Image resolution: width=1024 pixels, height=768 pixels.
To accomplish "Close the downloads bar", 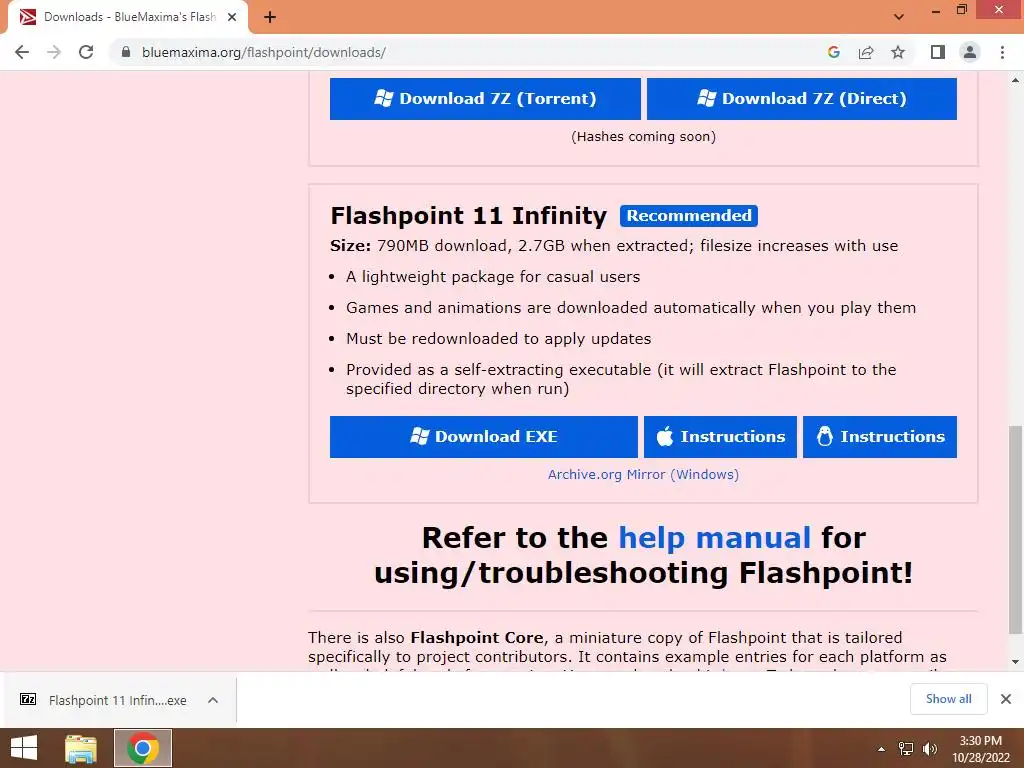I will click(x=1006, y=699).
